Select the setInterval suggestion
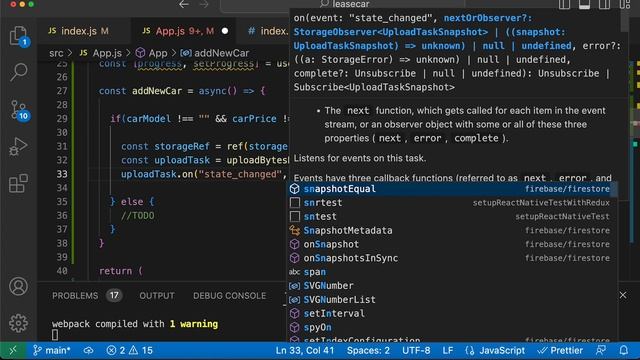This screenshot has height=360, width=640. (451, 314)
